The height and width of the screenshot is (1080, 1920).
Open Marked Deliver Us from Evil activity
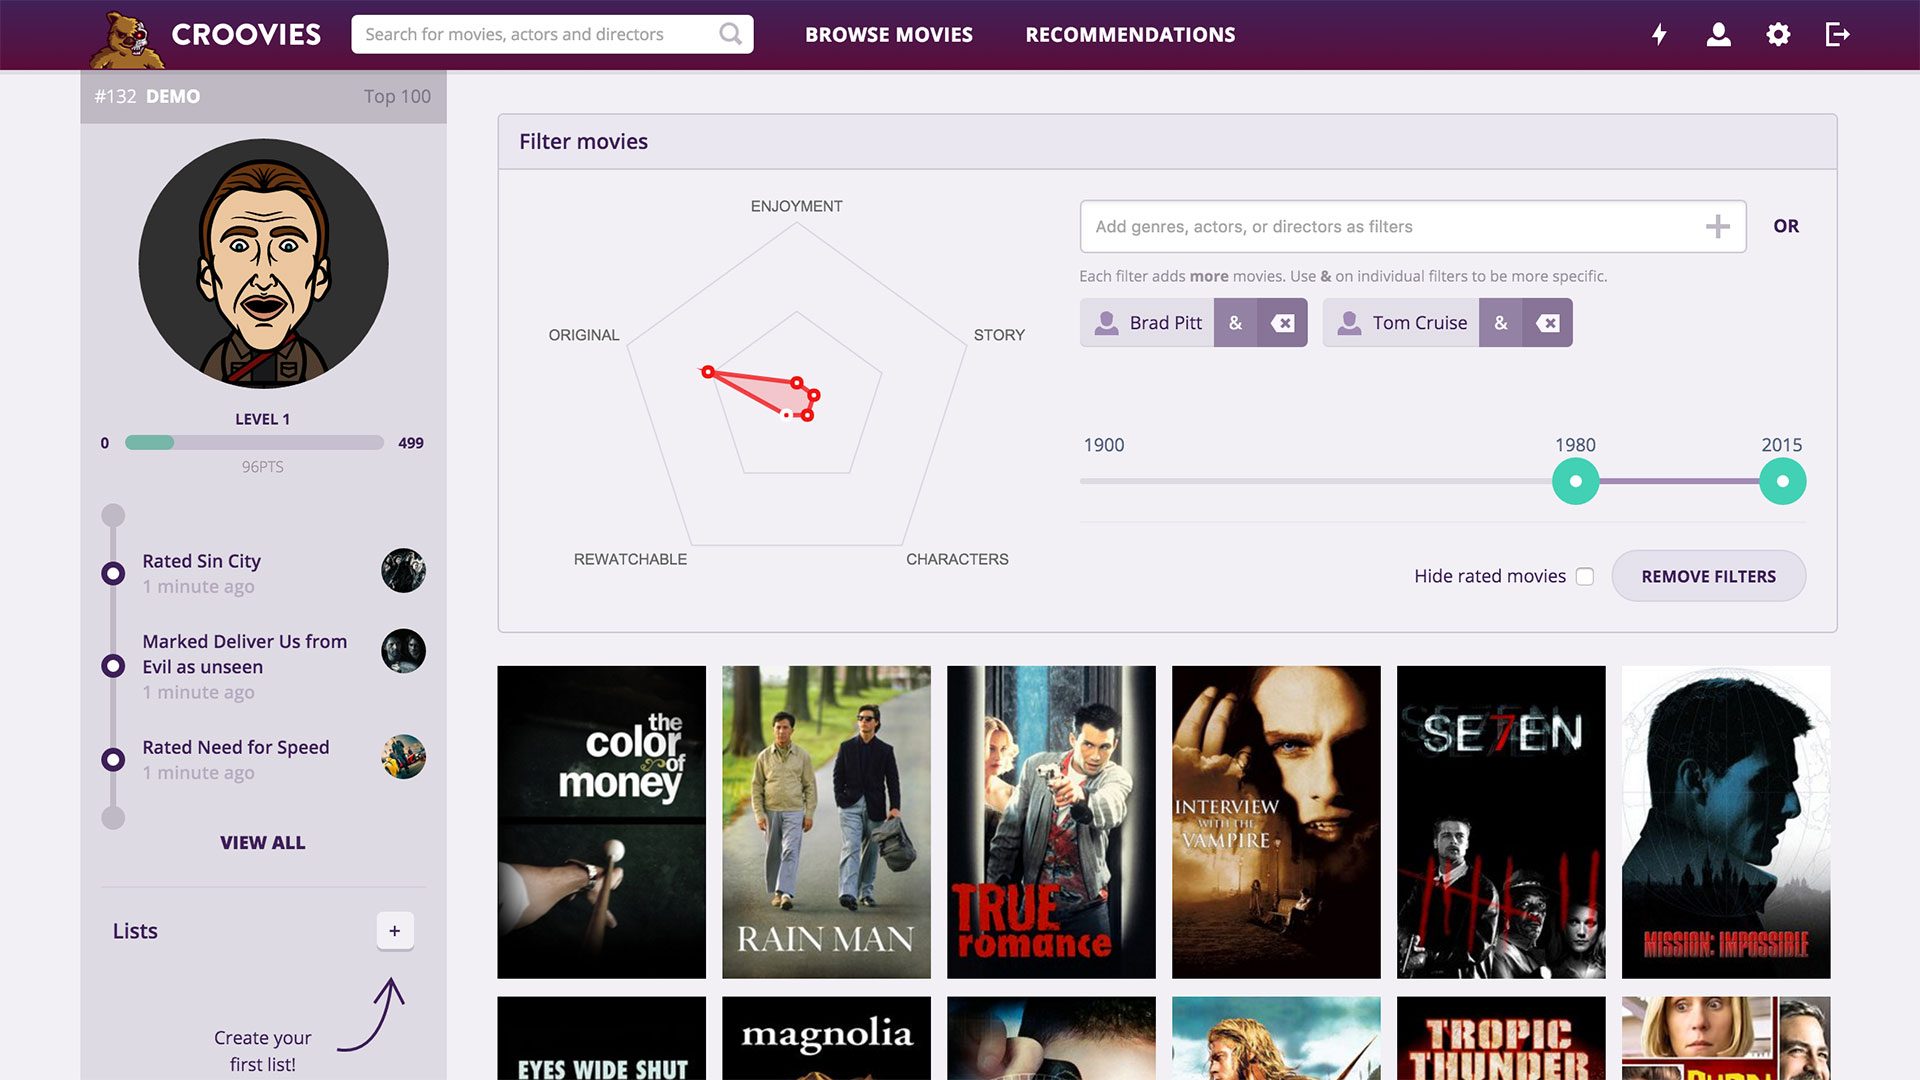coord(244,654)
